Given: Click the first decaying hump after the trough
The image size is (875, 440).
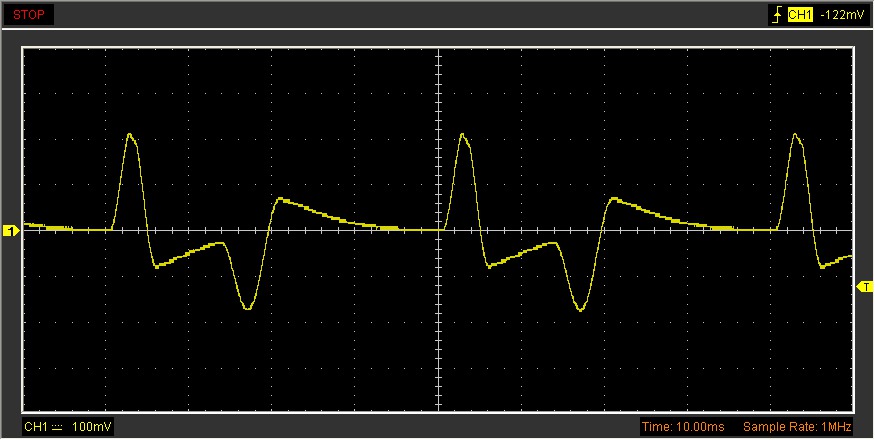Looking at the screenshot, I should click(x=281, y=199).
